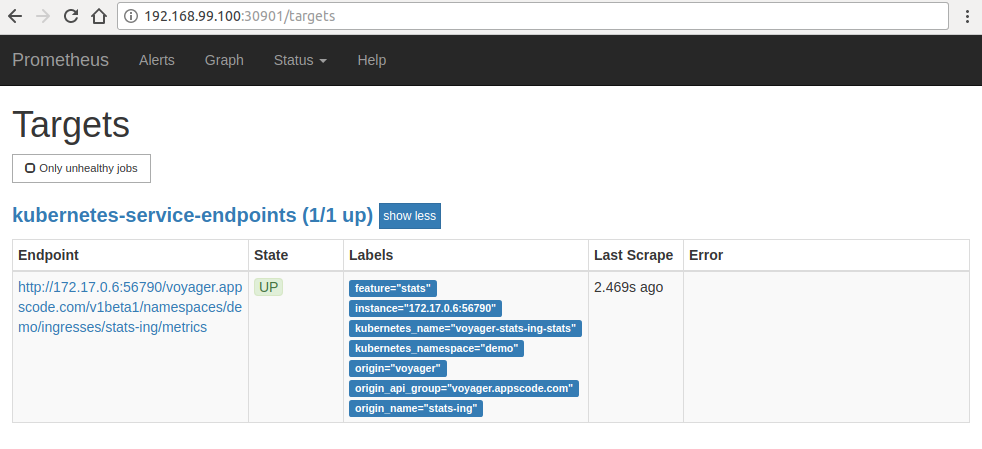
Task: Click the green UP state badge
Action: point(269,287)
